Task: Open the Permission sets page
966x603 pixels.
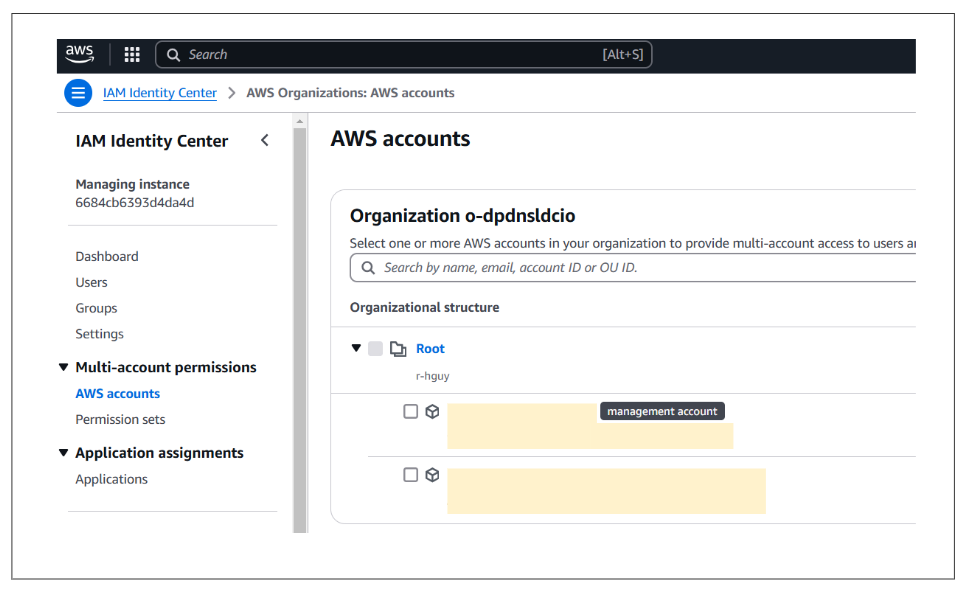Action: (x=120, y=419)
